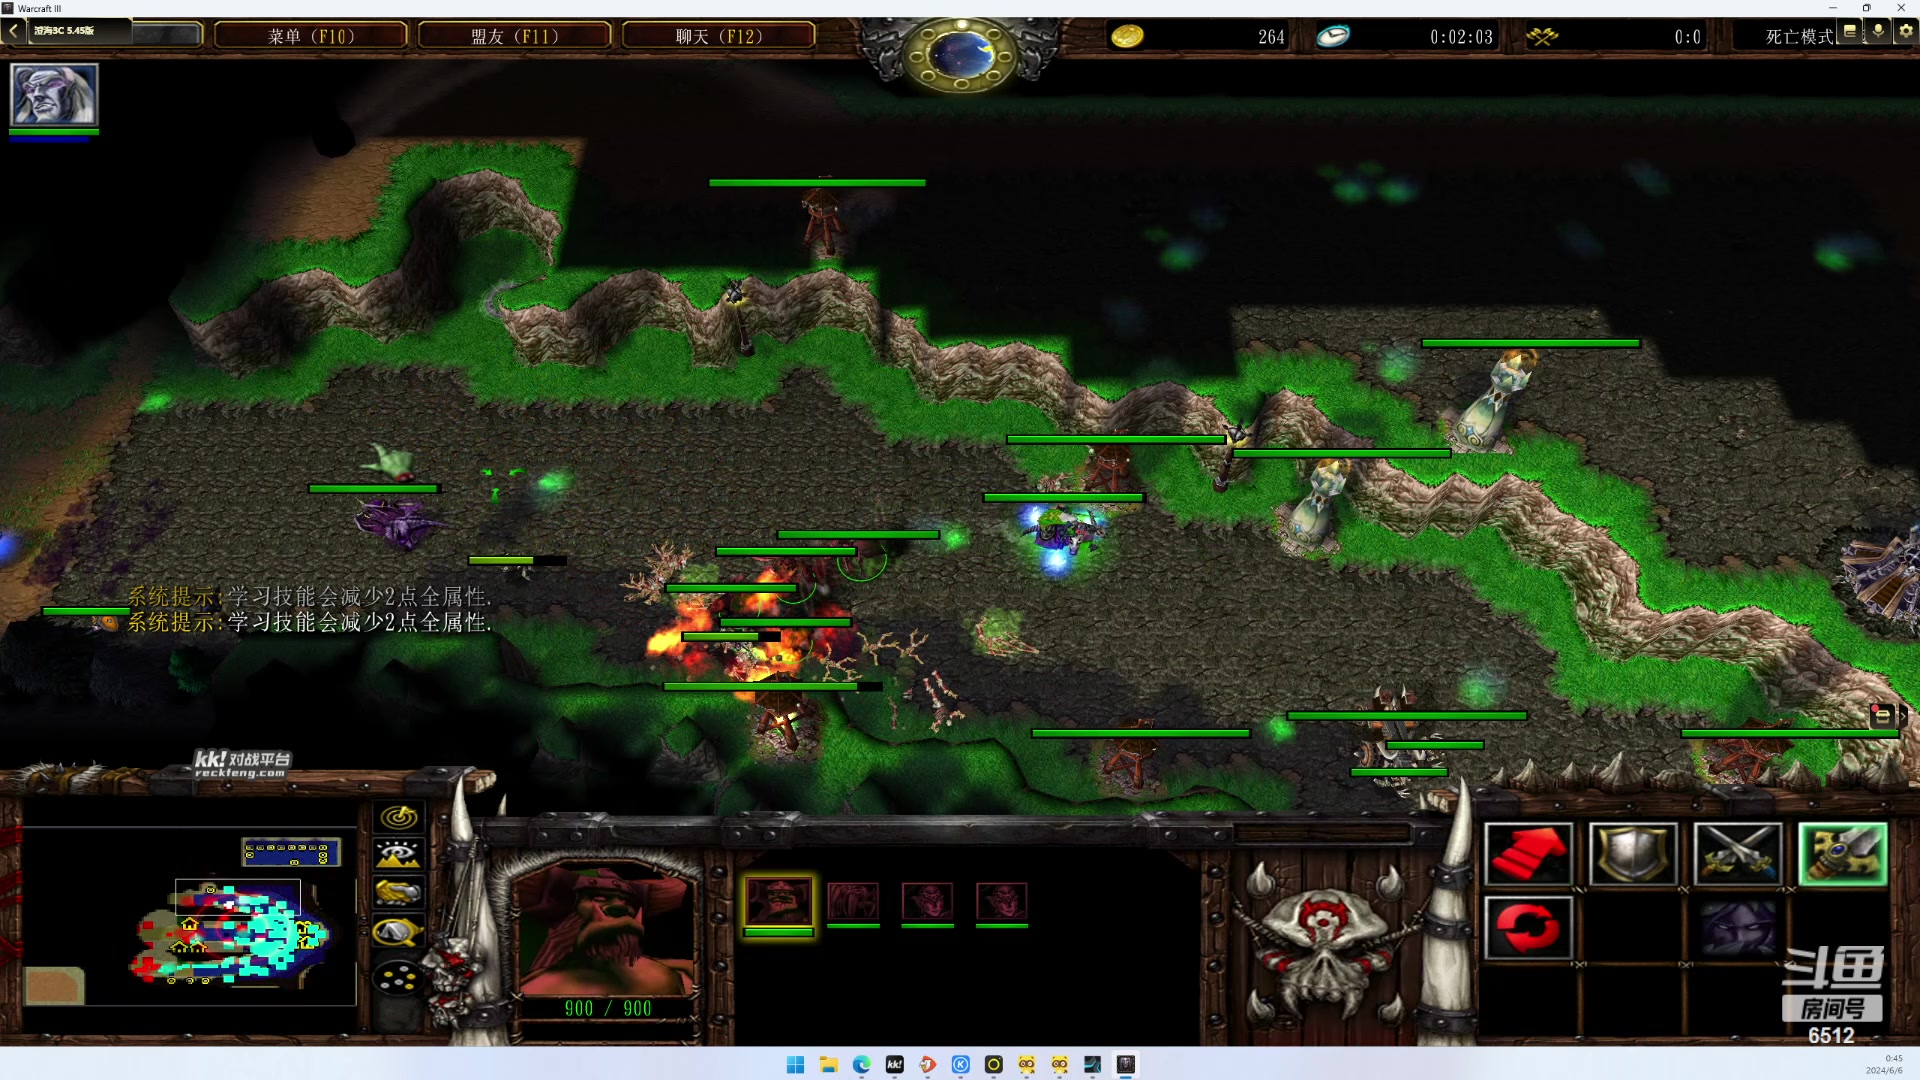Screen dimensions: 1920x1080
Task: Open the 菜单 (F10) menu
Action: point(311,36)
